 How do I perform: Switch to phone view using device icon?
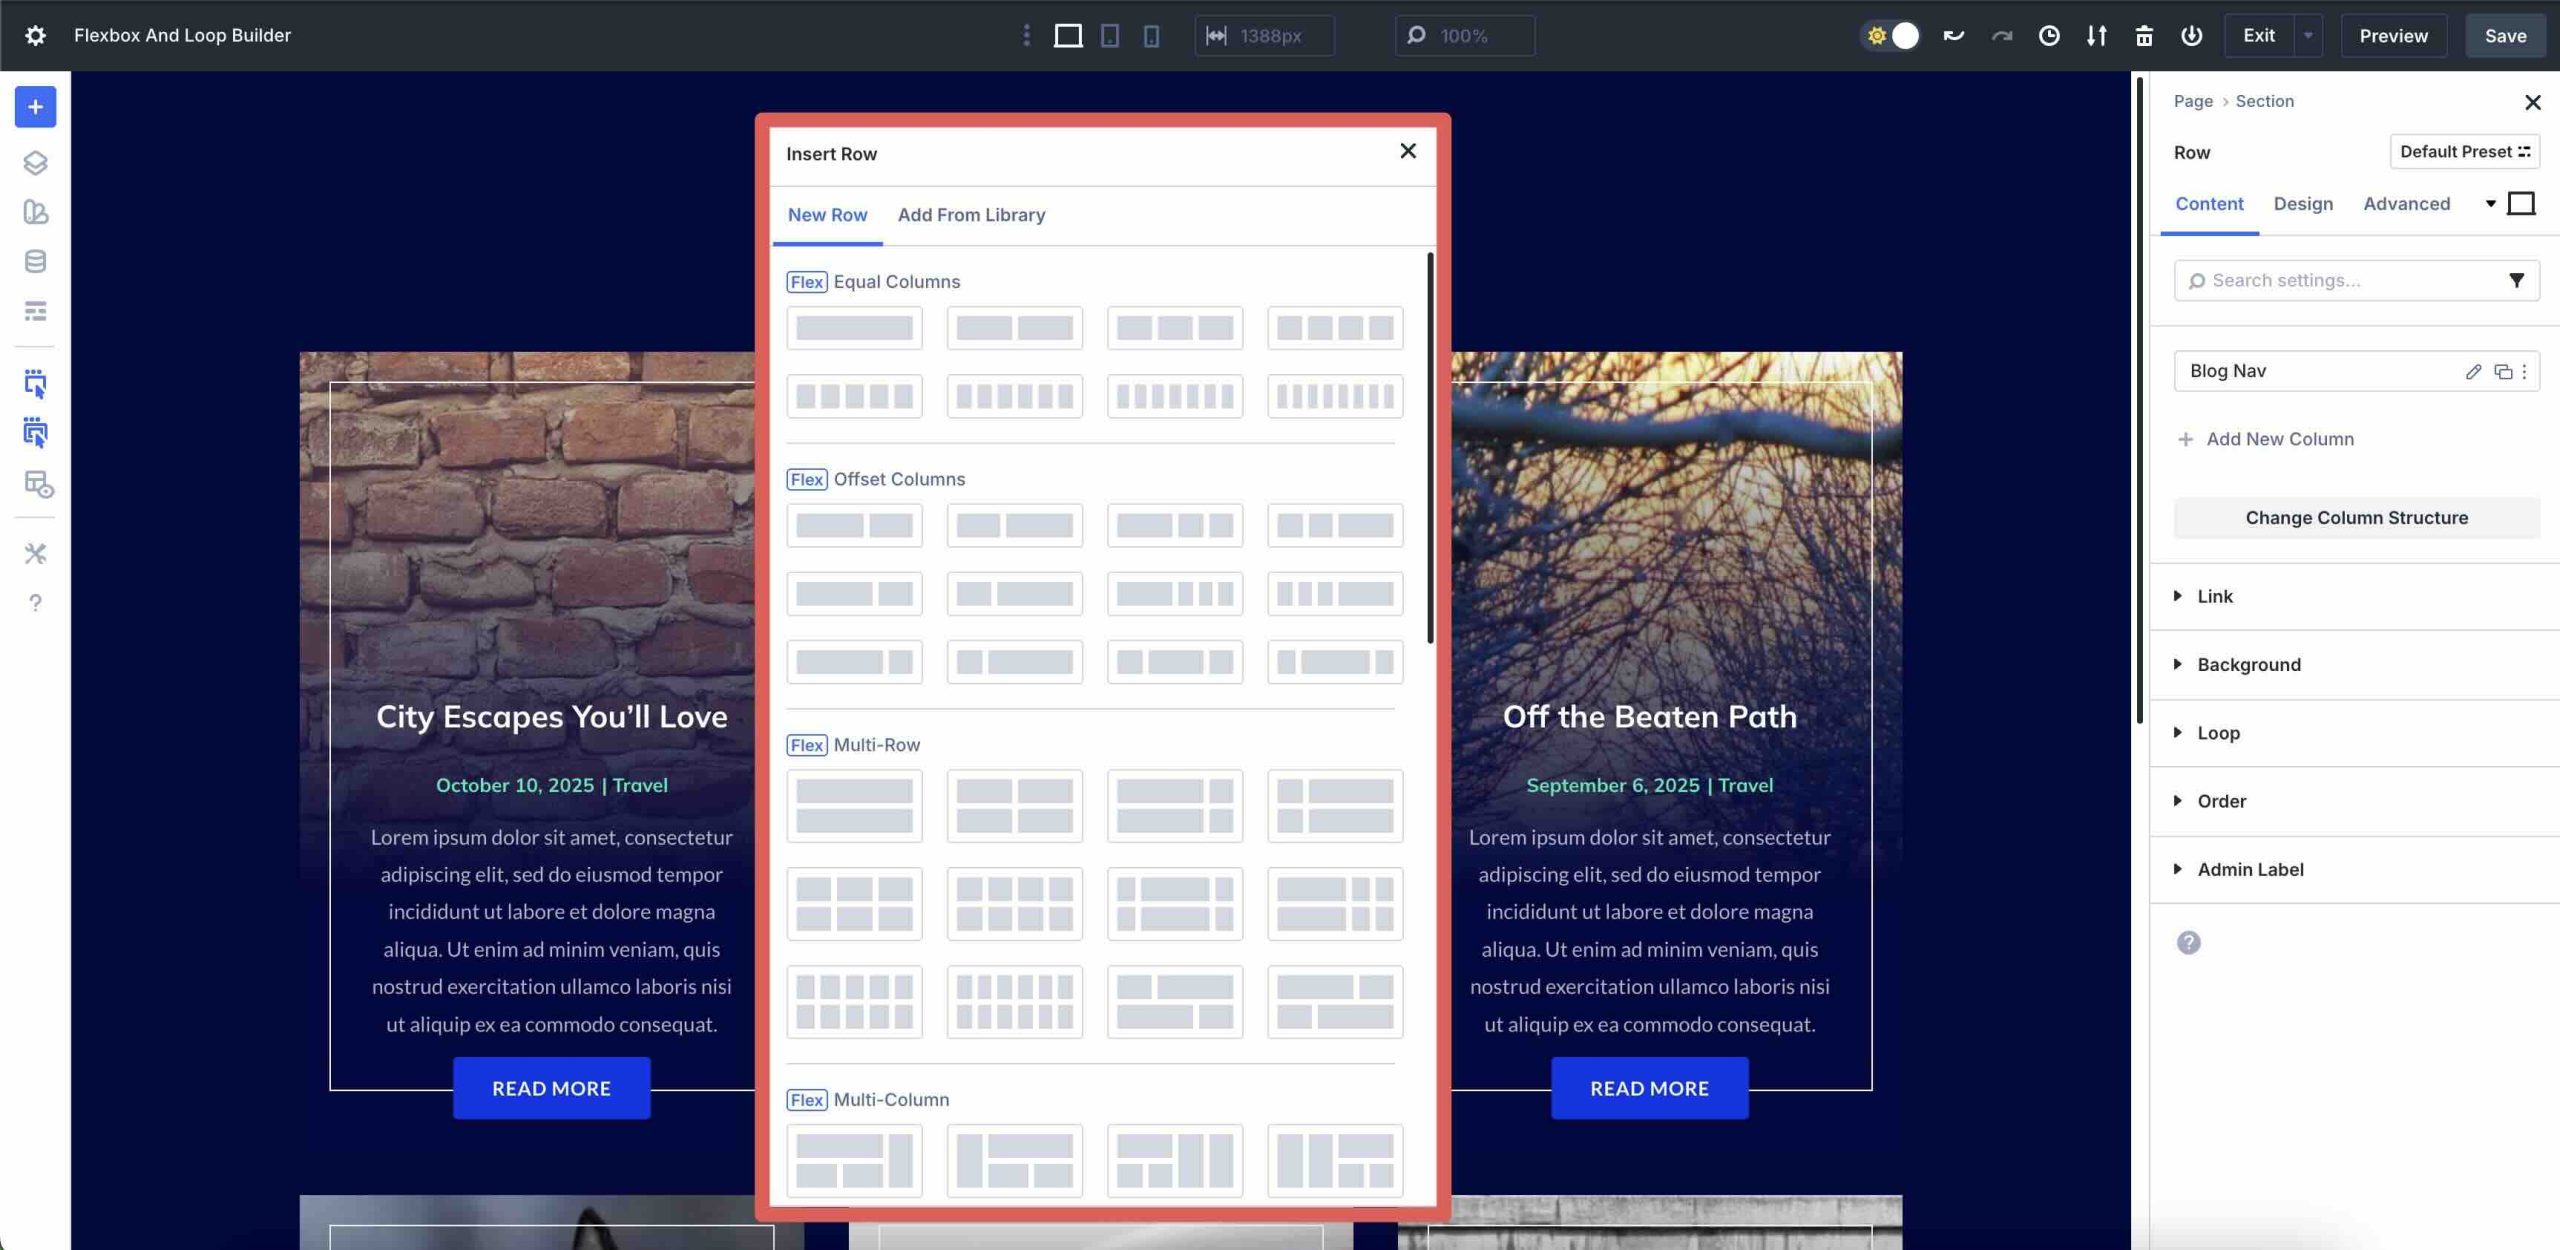(1153, 35)
